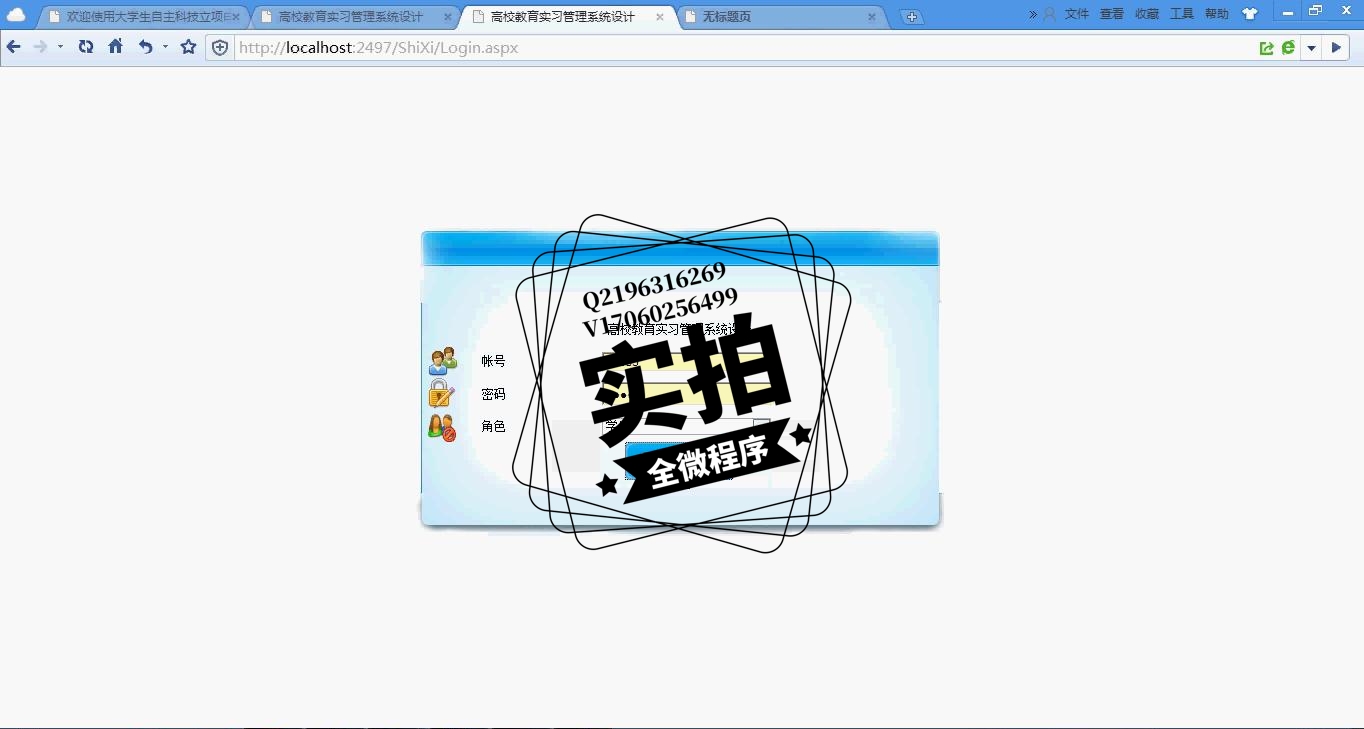The image size is (1364, 729).
Task: Open the 收藏 menu
Action: 1147,14
